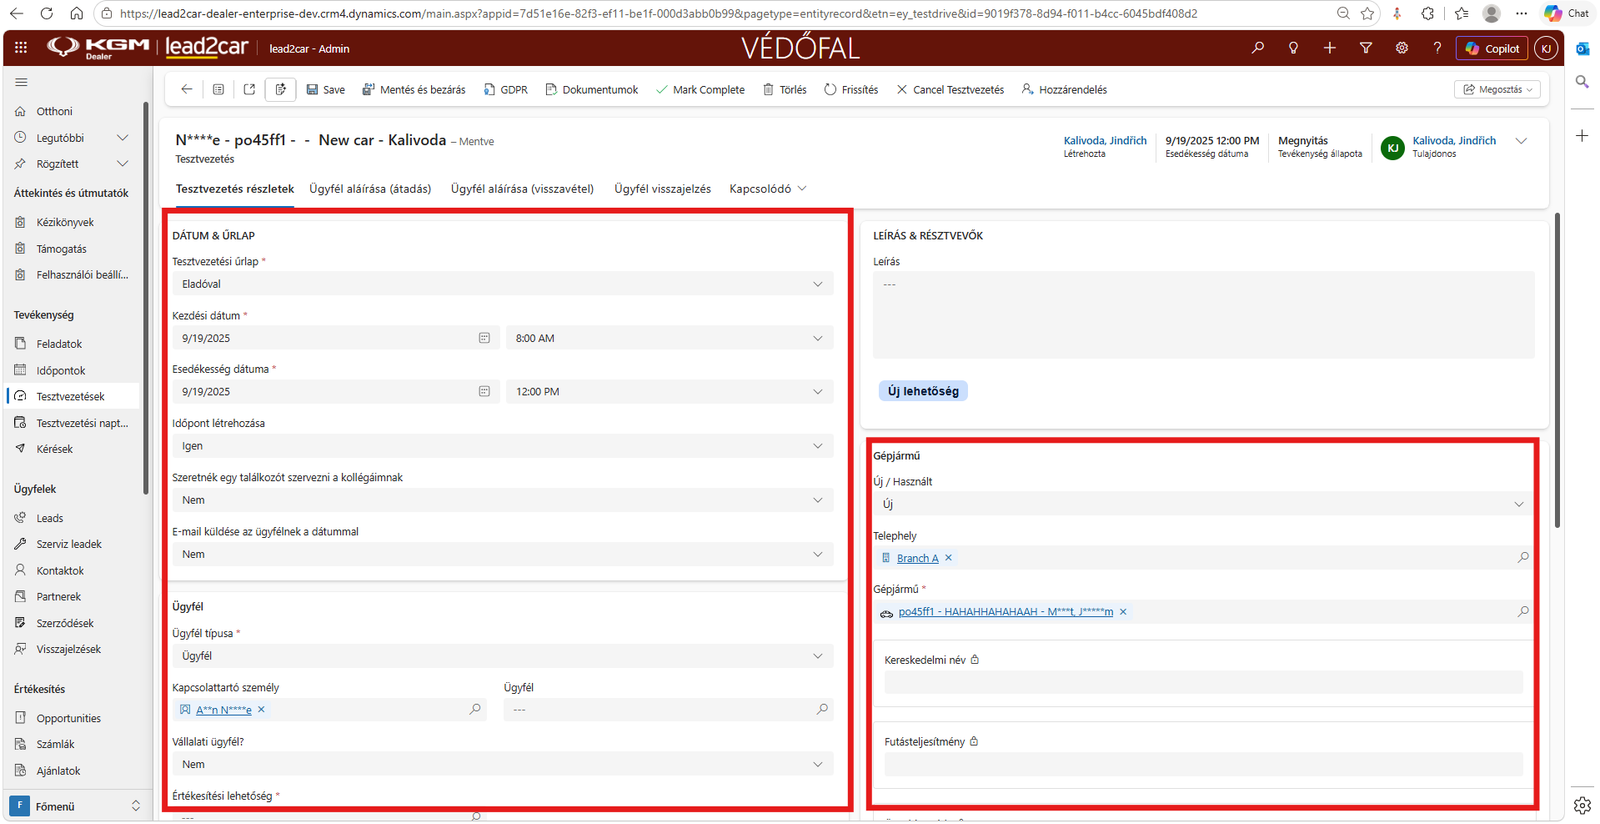Click the search magnifier in the Dynamics header
1600x824 pixels.
pos(1258,48)
